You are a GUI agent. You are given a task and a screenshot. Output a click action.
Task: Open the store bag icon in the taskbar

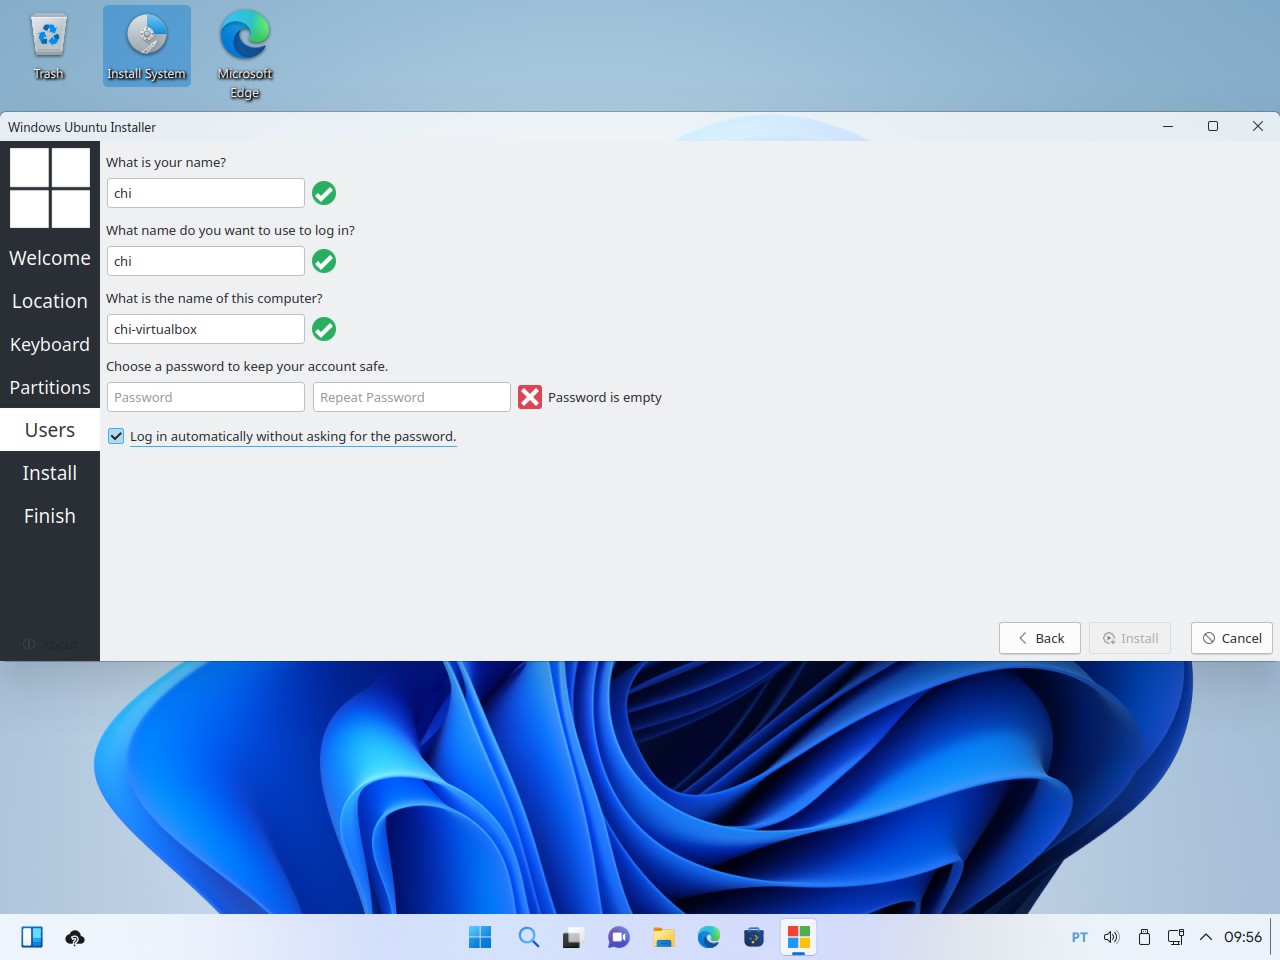pos(754,937)
